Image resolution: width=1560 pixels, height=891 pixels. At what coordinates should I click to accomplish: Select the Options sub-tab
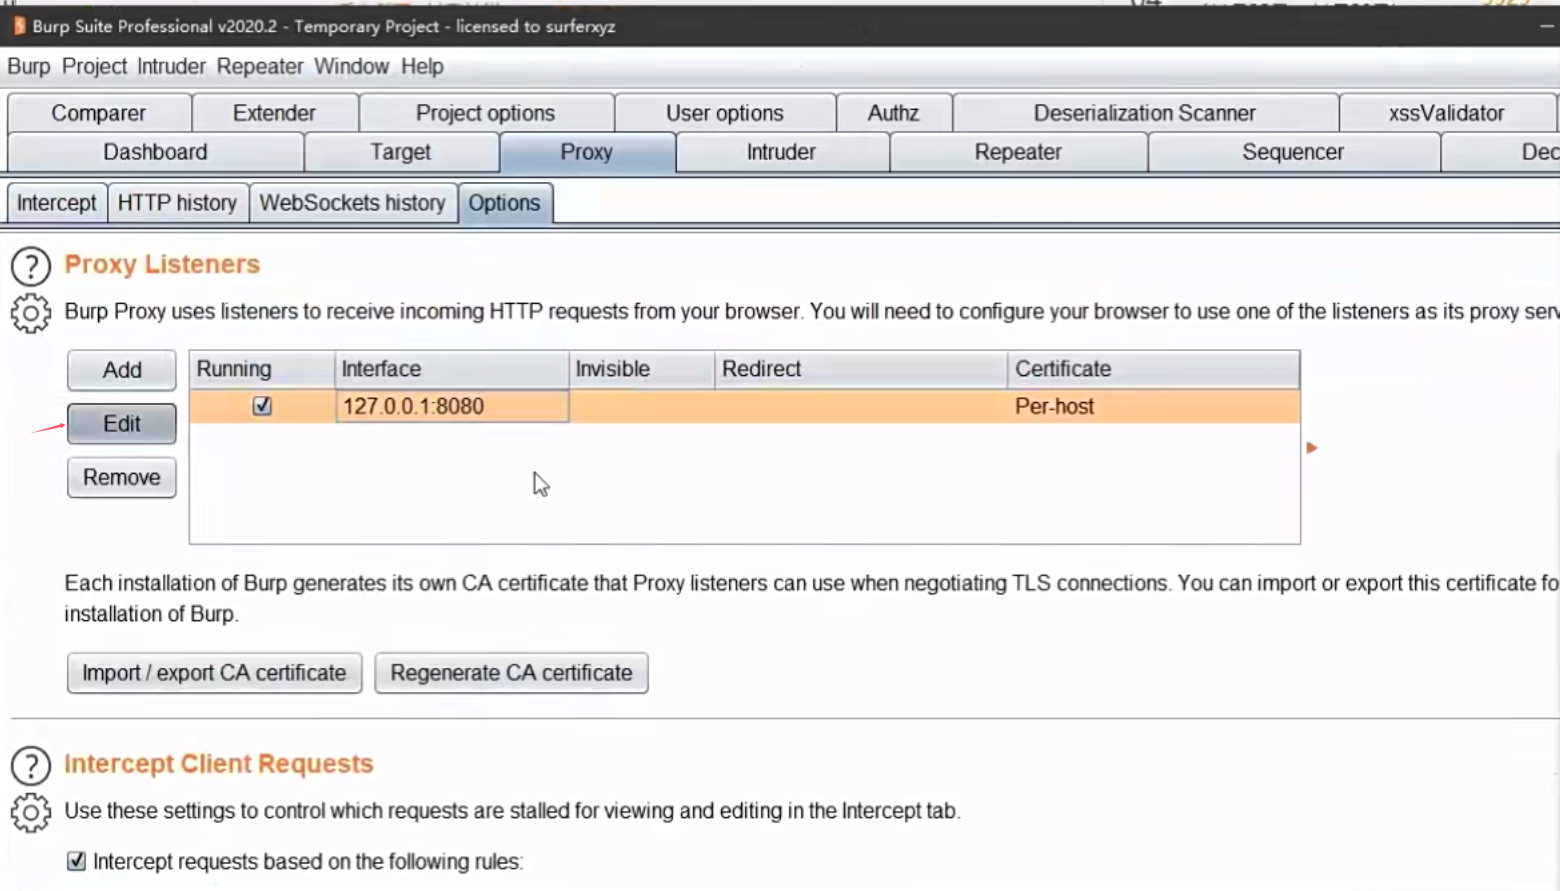[504, 203]
